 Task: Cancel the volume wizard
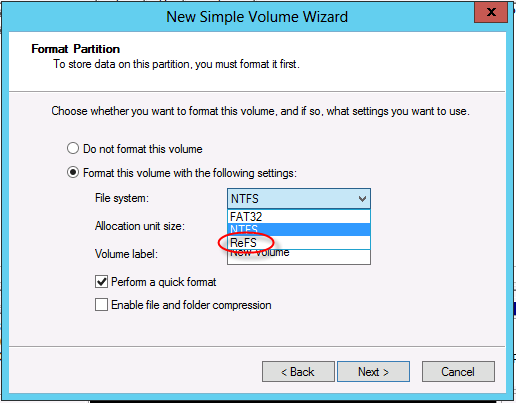point(458,371)
